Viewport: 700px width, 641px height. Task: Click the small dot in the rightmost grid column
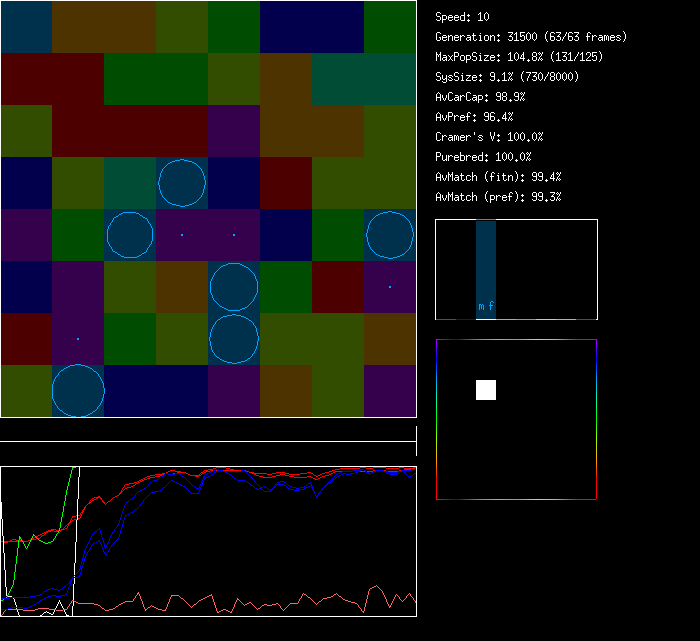tap(390, 287)
